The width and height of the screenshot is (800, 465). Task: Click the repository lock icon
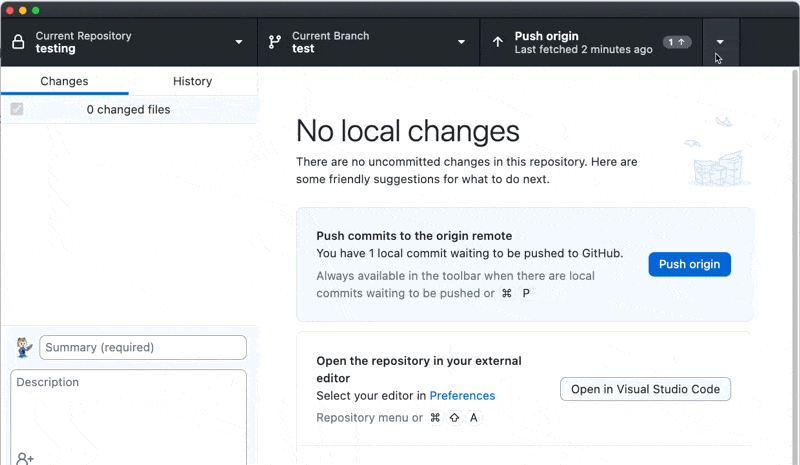(18, 42)
